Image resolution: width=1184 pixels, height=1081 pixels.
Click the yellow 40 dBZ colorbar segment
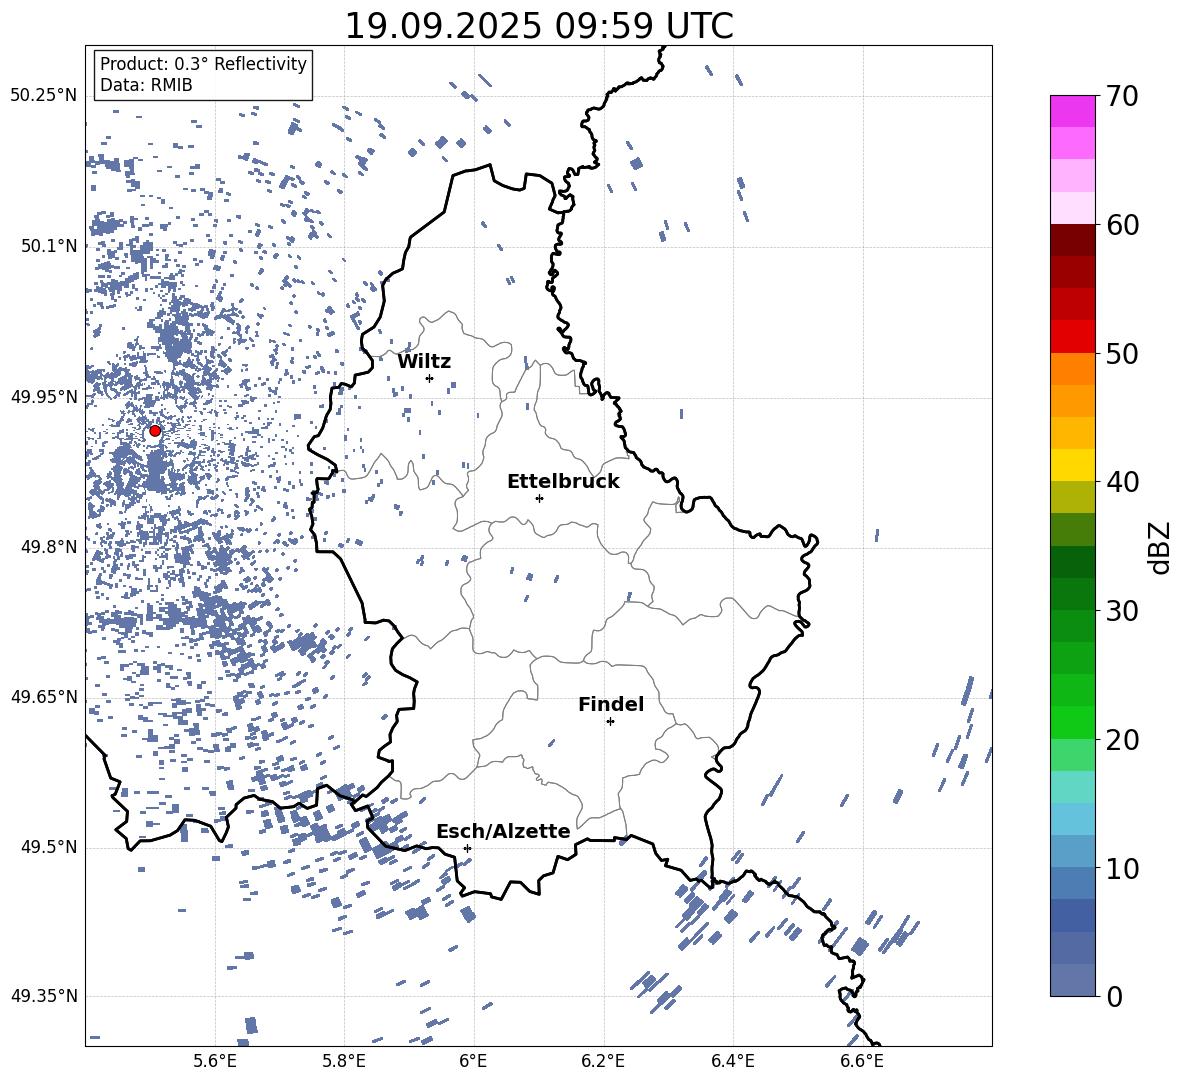[x=1072, y=465]
